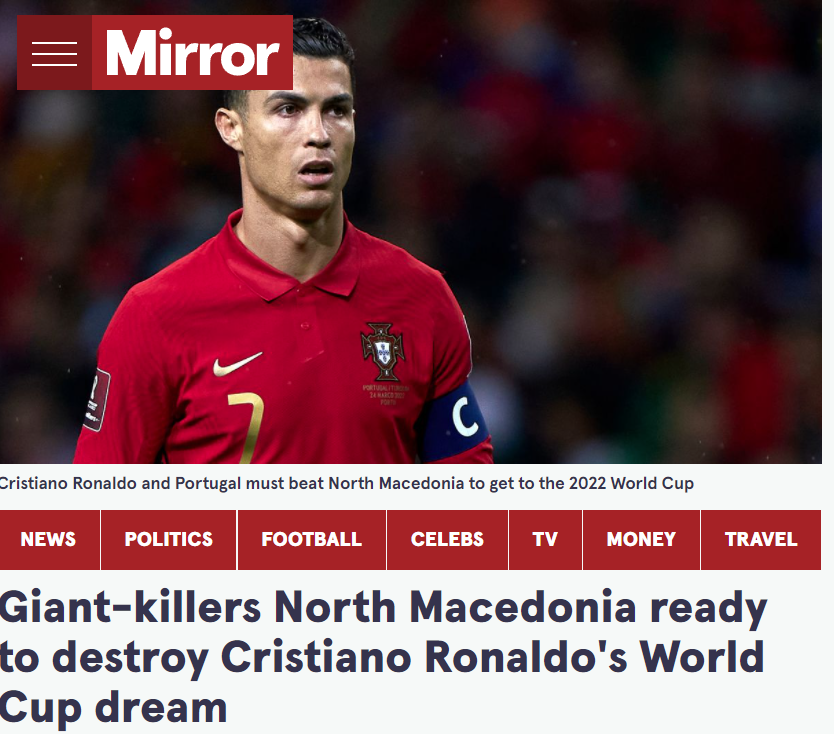
Task: Open the NEWS section
Action: pyautogui.click(x=49, y=539)
